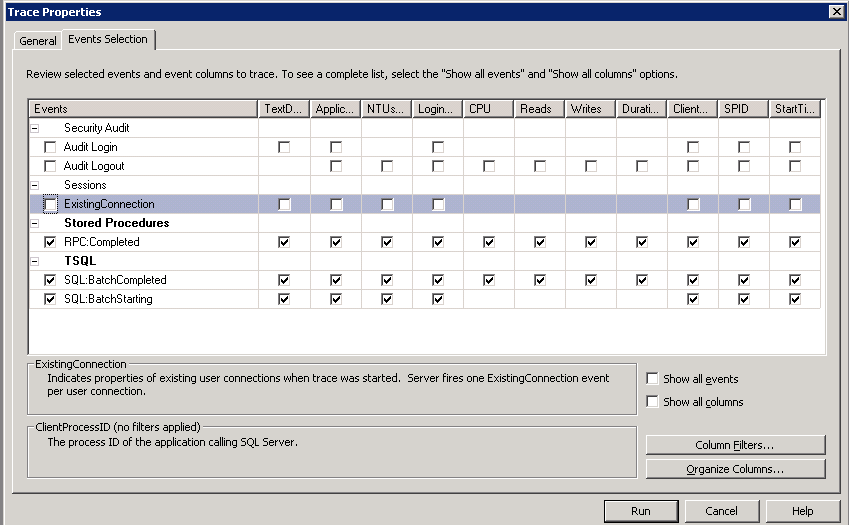
Task: Uncheck the SQL:BatchStarting event checkbox
Action: [50, 299]
